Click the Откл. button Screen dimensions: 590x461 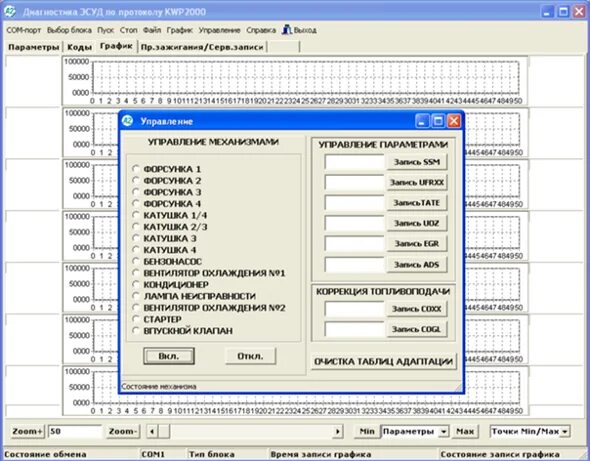coord(250,356)
